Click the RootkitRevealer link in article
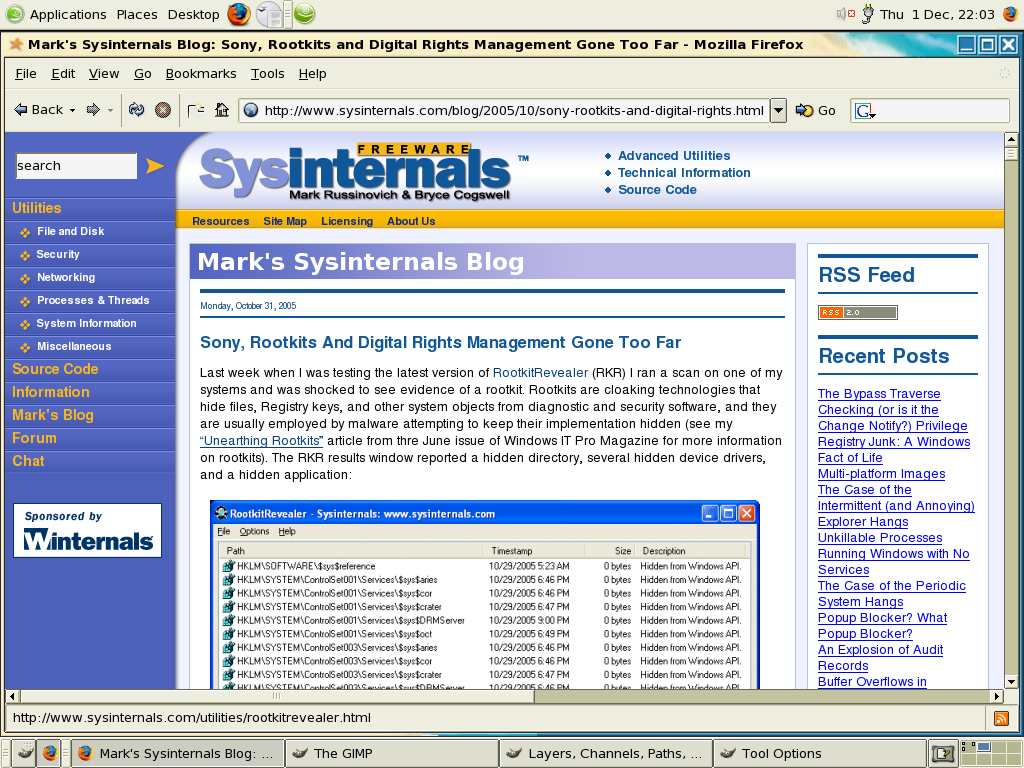Image resolution: width=1024 pixels, height=768 pixels. 540,373
